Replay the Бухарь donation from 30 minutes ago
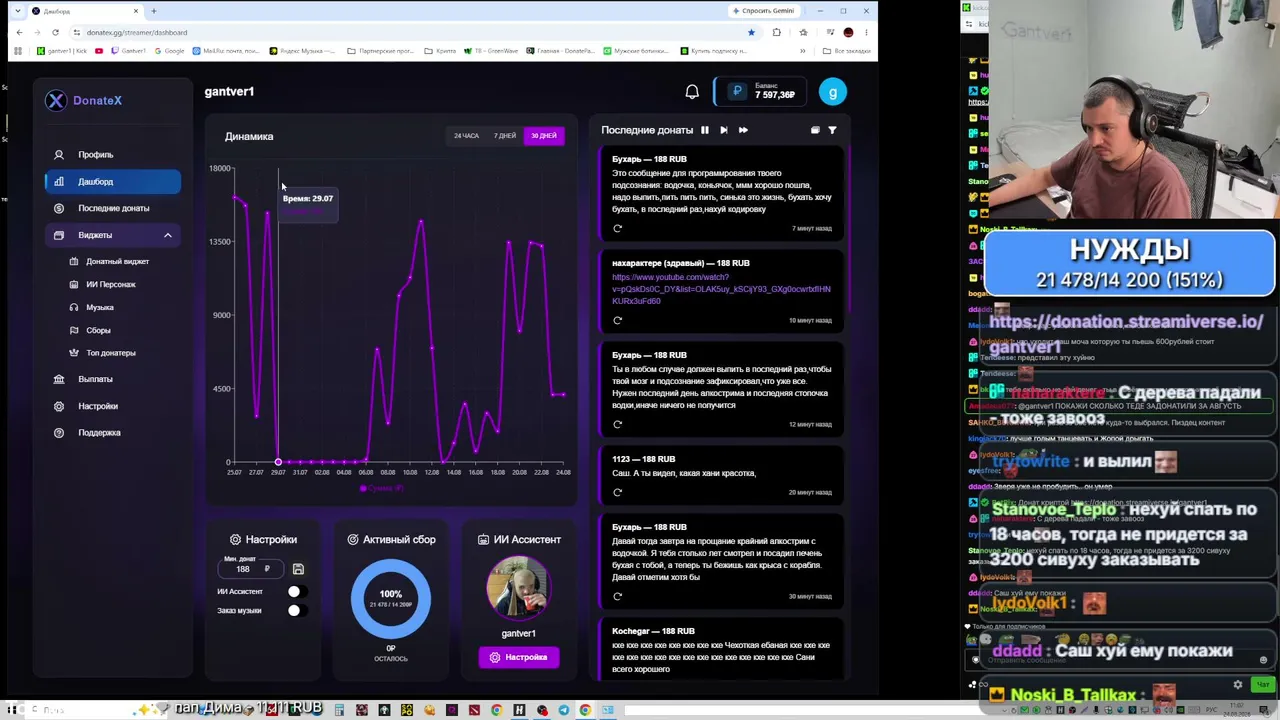1280x720 pixels. click(617, 596)
